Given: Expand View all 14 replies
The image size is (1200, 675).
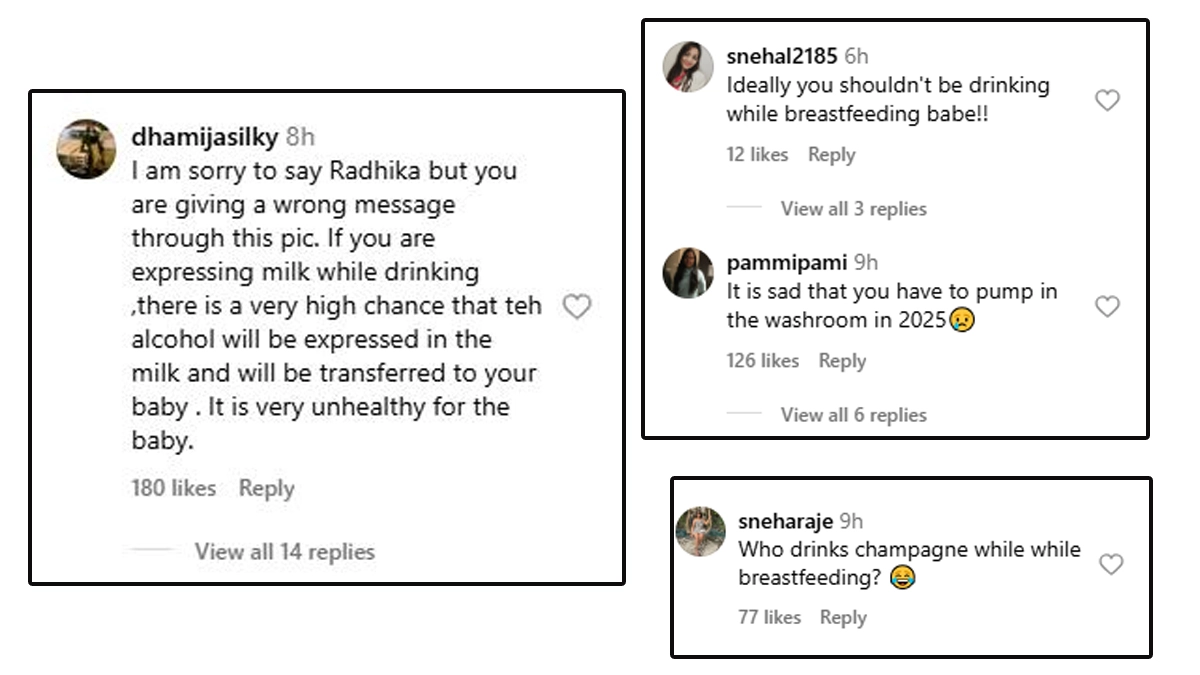Looking at the screenshot, I should click(x=284, y=552).
